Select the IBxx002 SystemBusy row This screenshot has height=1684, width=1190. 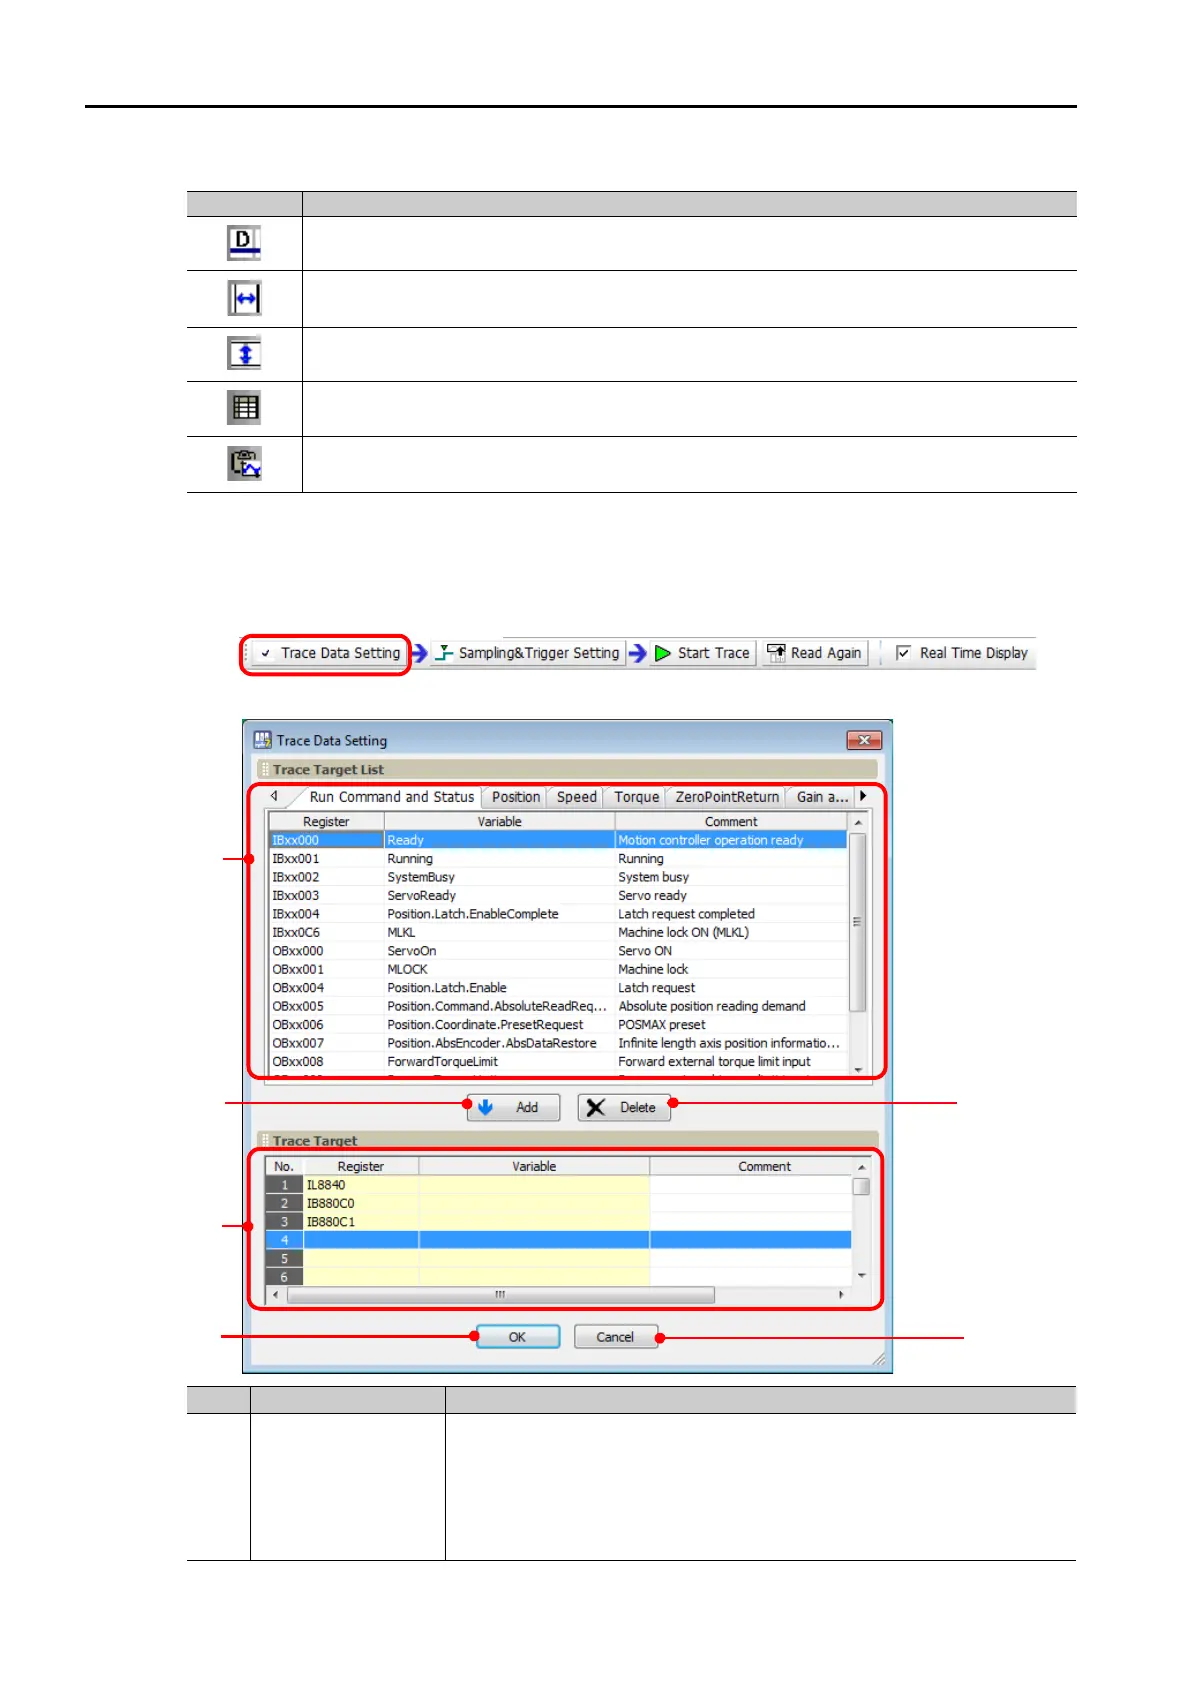point(558,877)
